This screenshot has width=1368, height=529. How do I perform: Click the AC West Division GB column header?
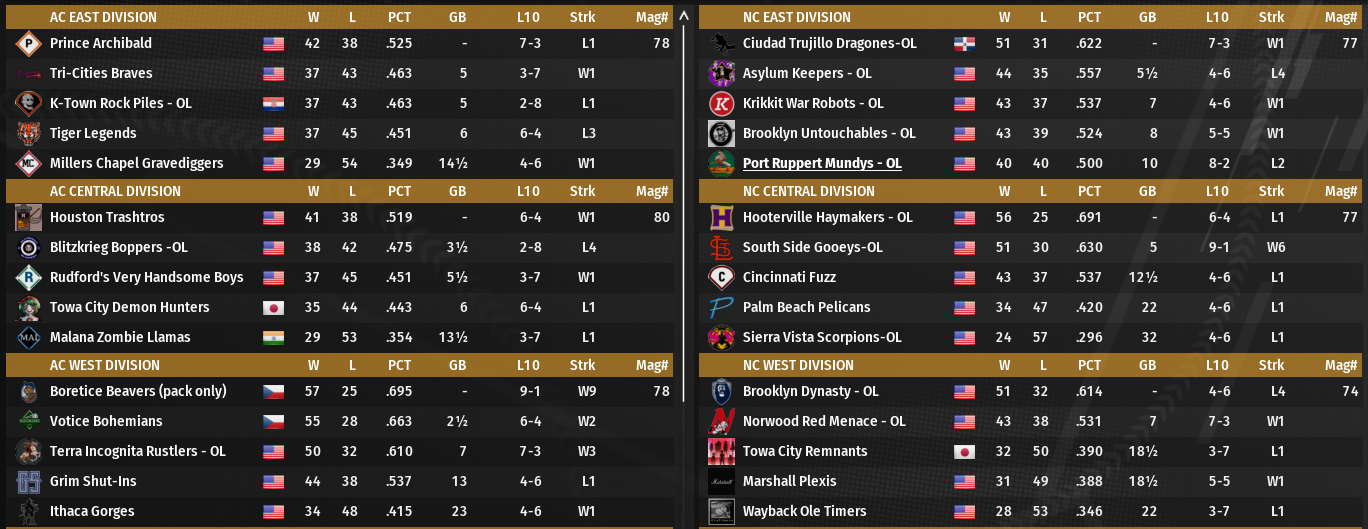458,365
